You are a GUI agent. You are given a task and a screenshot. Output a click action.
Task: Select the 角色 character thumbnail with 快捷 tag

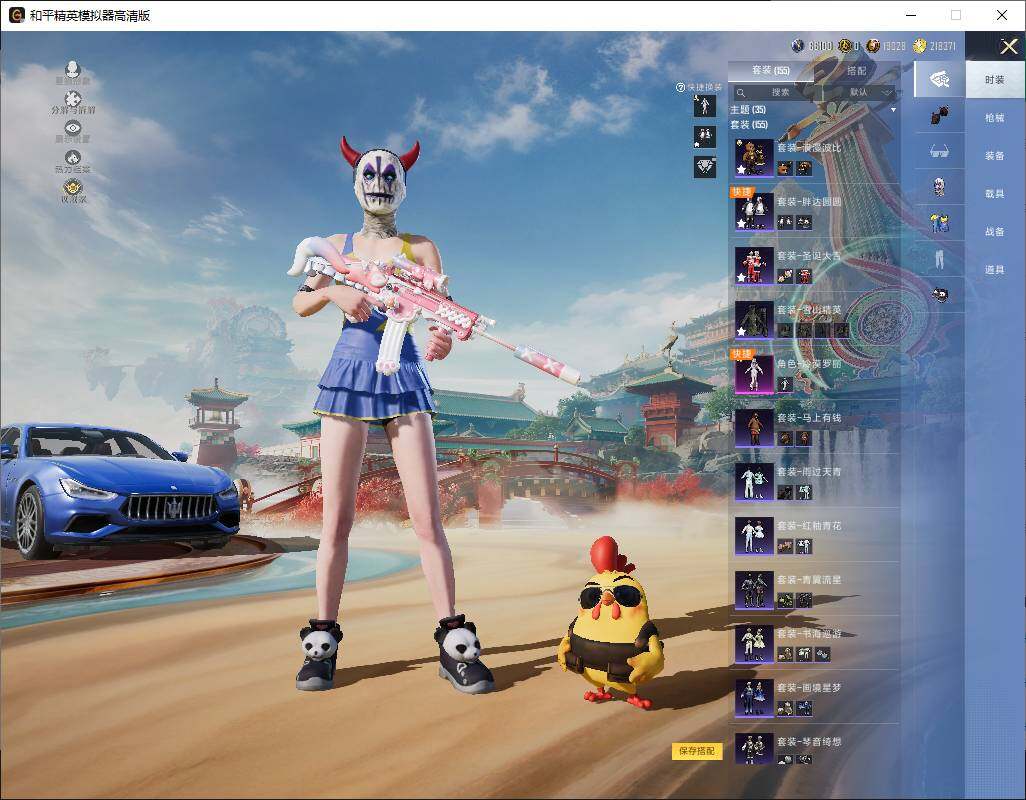click(754, 374)
